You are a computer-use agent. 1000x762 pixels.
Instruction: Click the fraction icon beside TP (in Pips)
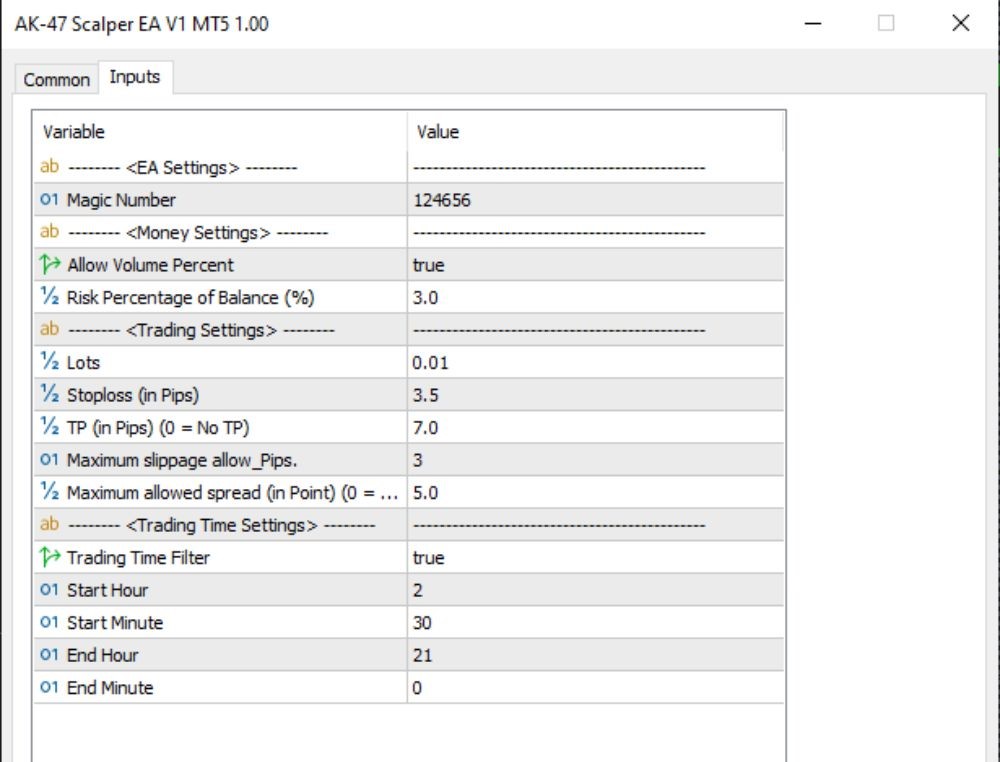pyautogui.click(x=49, y=427)
